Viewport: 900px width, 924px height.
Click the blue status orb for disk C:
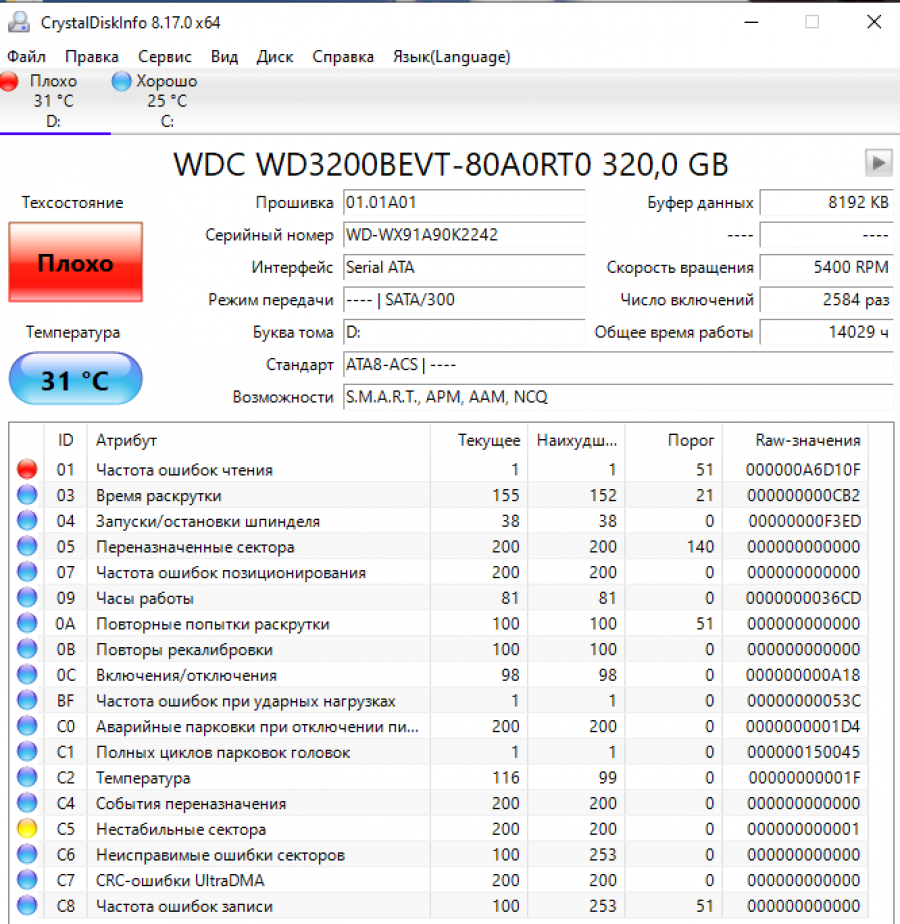(122, 82)
